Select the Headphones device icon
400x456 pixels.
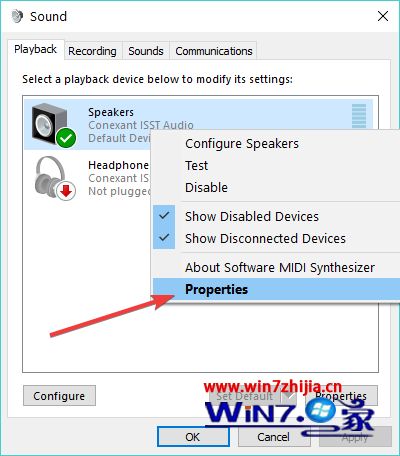click(x=52, y=177)
